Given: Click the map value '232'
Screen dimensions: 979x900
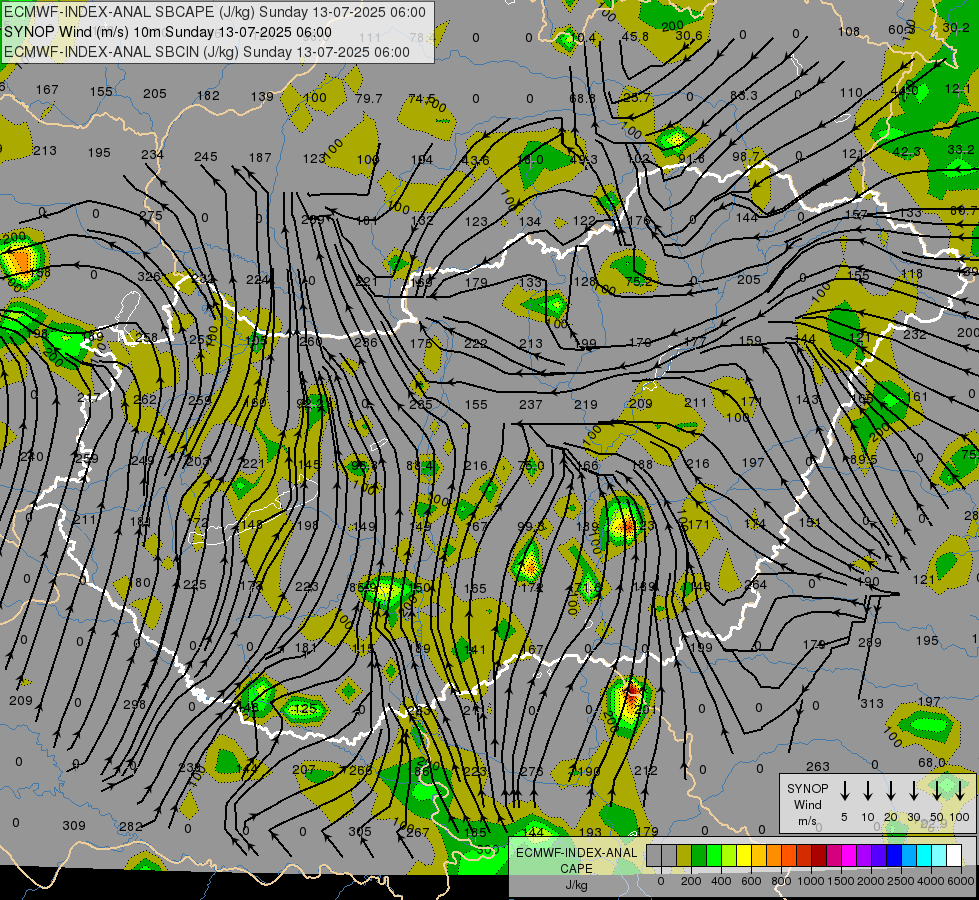Looking at the screenshot, I should click(915, 335).
